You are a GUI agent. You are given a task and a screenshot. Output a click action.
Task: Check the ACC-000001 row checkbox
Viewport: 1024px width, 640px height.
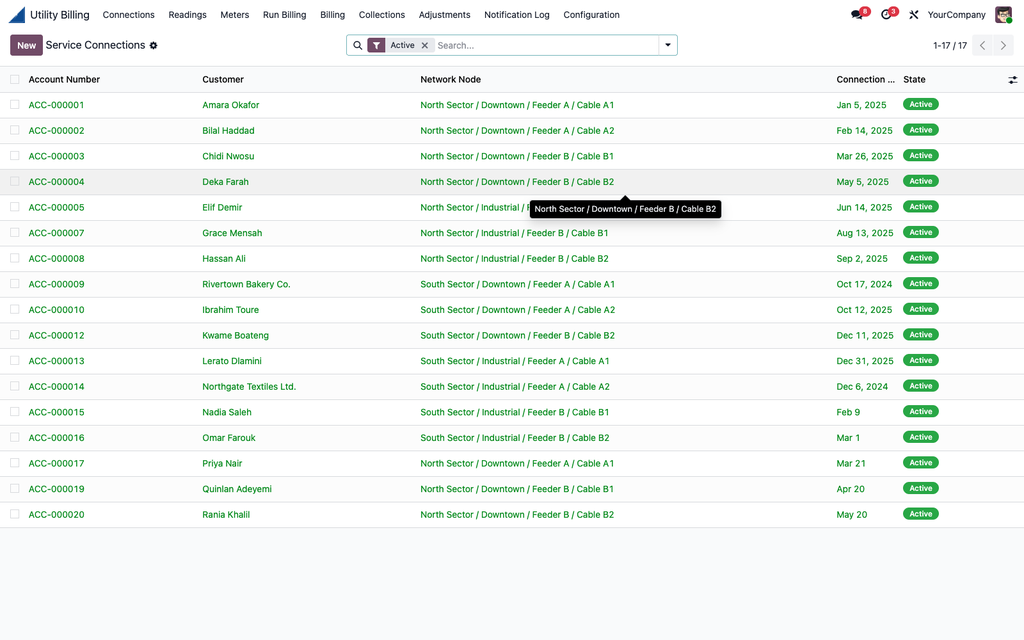(14, 104)
